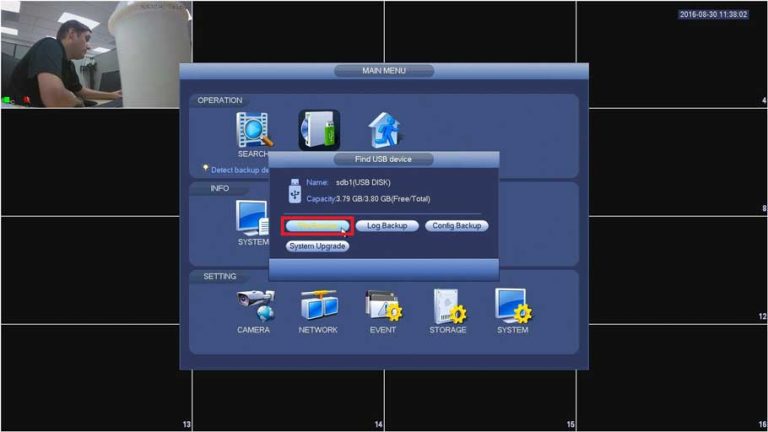Image resolution: width=768 pixels, height=432 pixels.
Task: Open NETWORK settings icon
Action: [319, 305]
